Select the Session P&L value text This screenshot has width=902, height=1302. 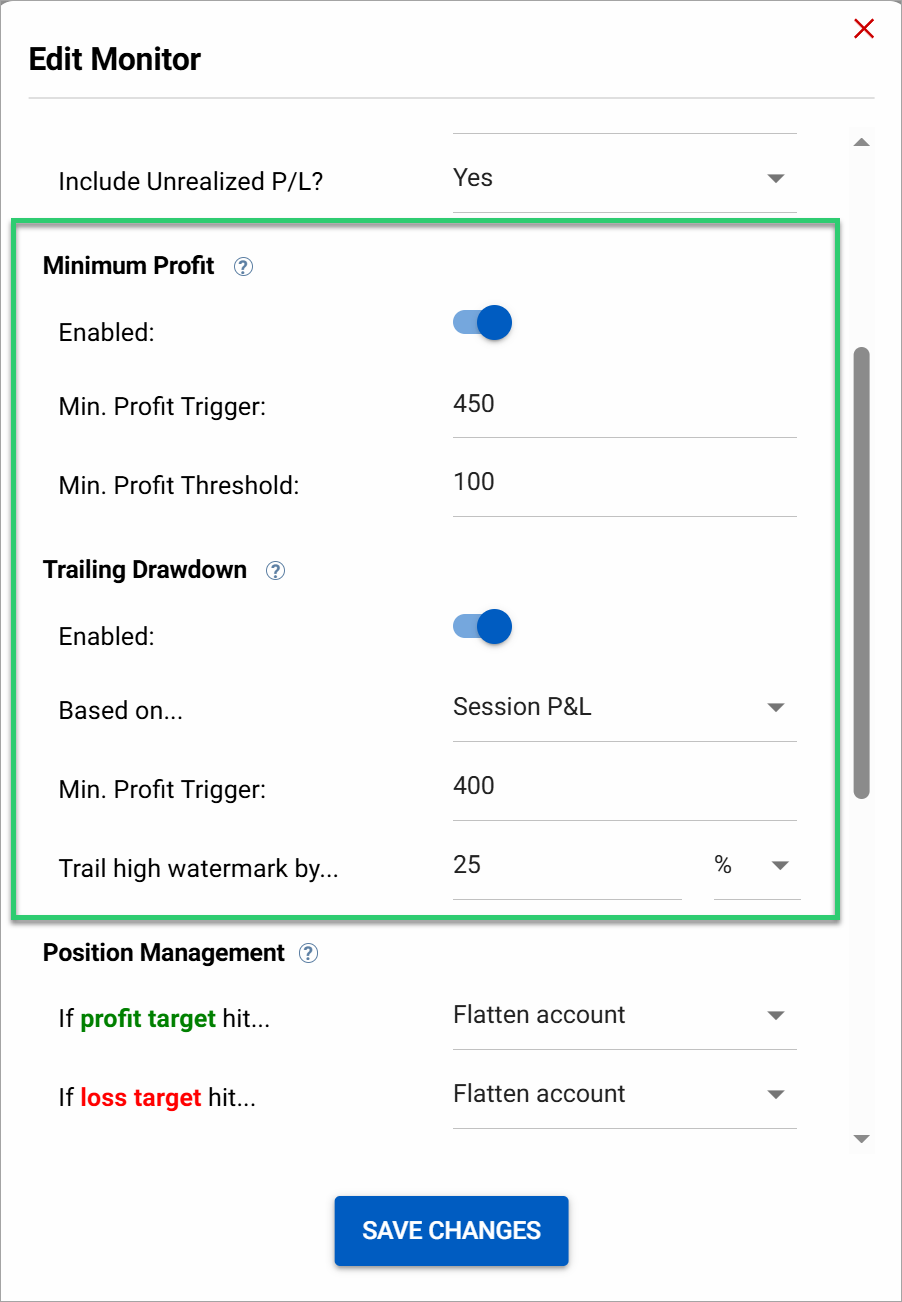pyautogui.click(x=522, y=707)
